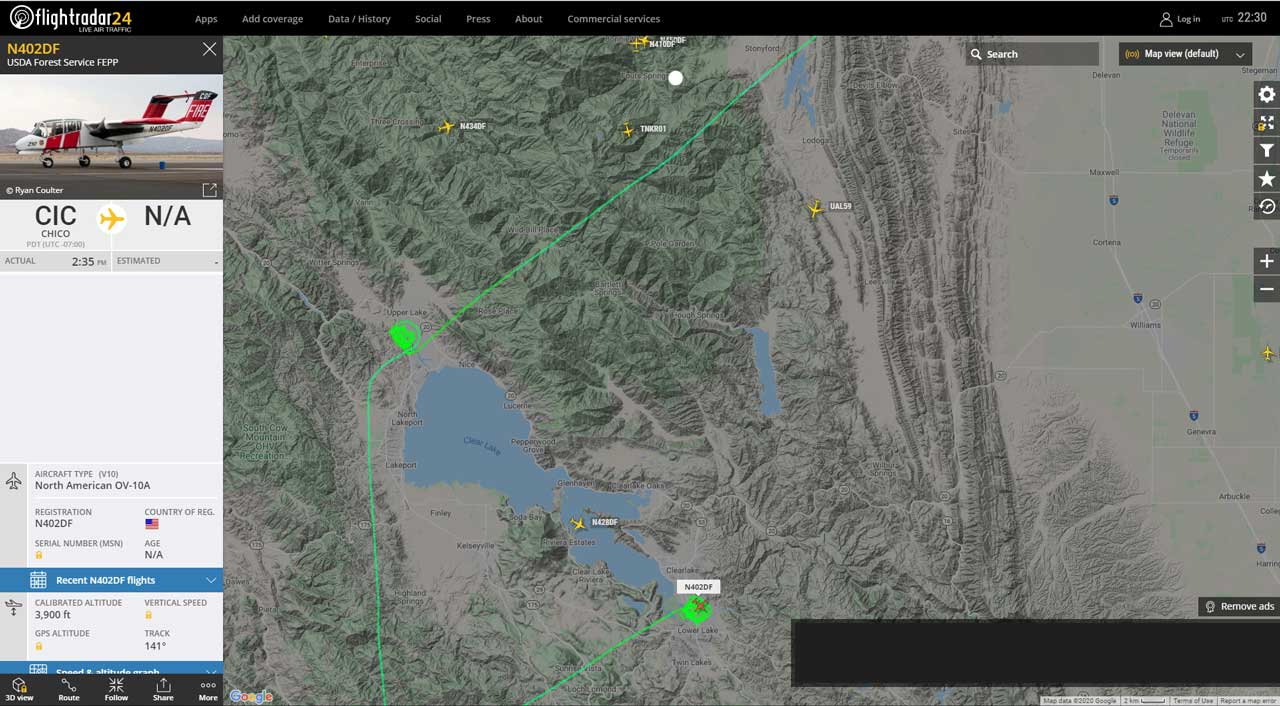The width and height of the screenshot is (1280, 706).
Task: Show the flight Route
Action: [x=68, y=689]
